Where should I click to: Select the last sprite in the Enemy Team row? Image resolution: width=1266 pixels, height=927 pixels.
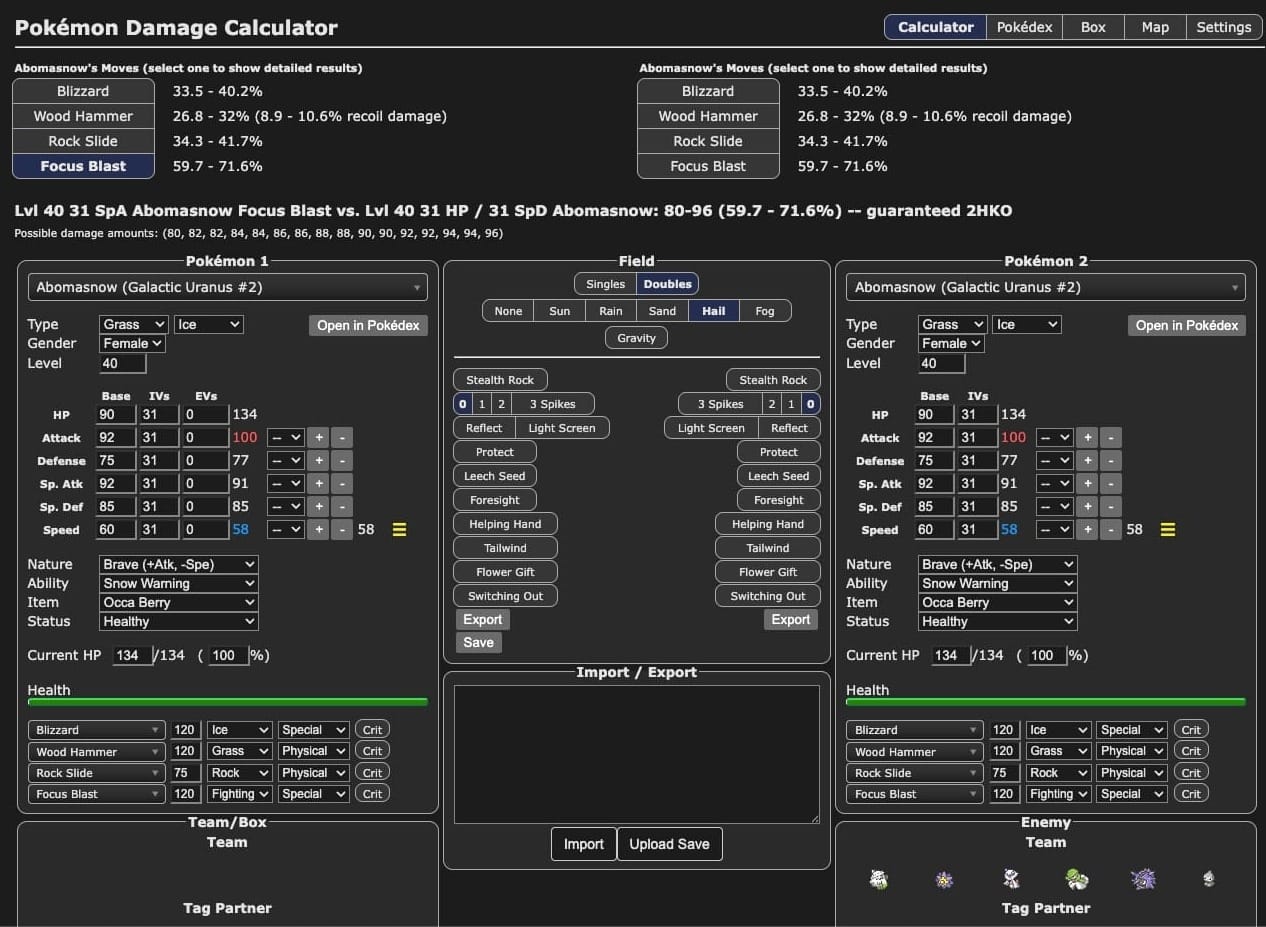pyautogui.click(x=1209, y=879)
